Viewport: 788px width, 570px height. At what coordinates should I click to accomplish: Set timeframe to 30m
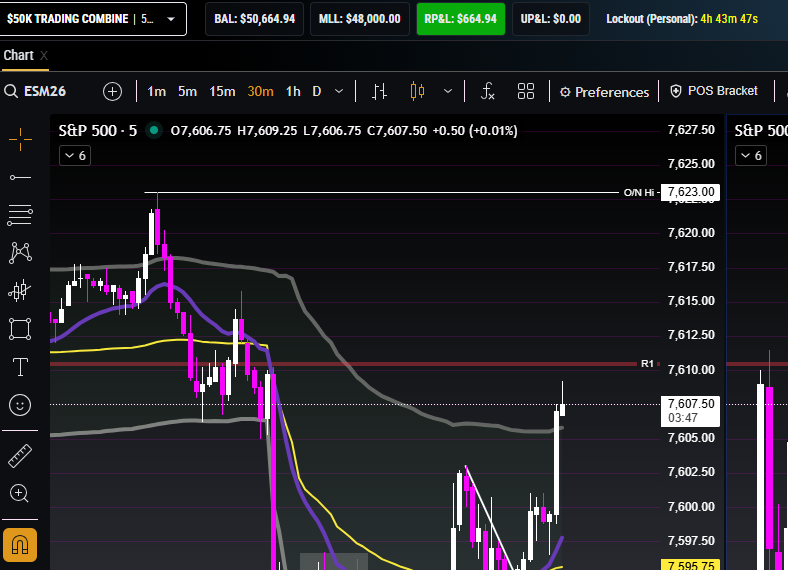pyautogui.click(x=260, y=91)
